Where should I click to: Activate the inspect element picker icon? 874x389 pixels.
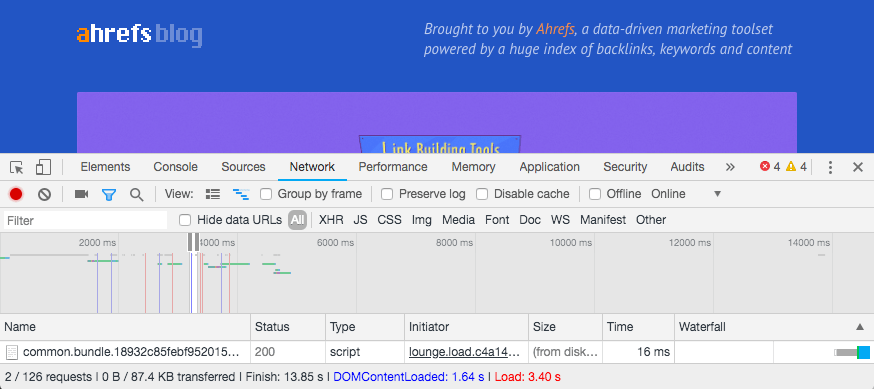click(17, 167)
